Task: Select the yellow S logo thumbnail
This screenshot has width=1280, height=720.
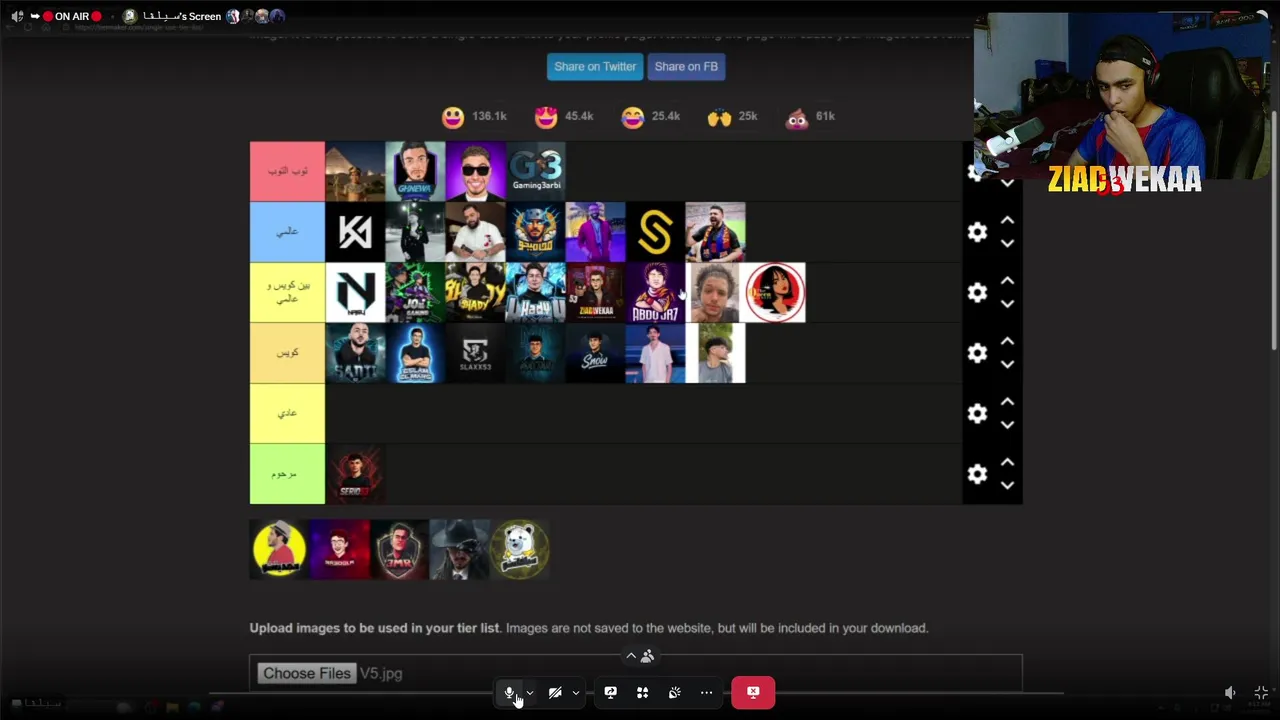Action: (x=655, y=232)
